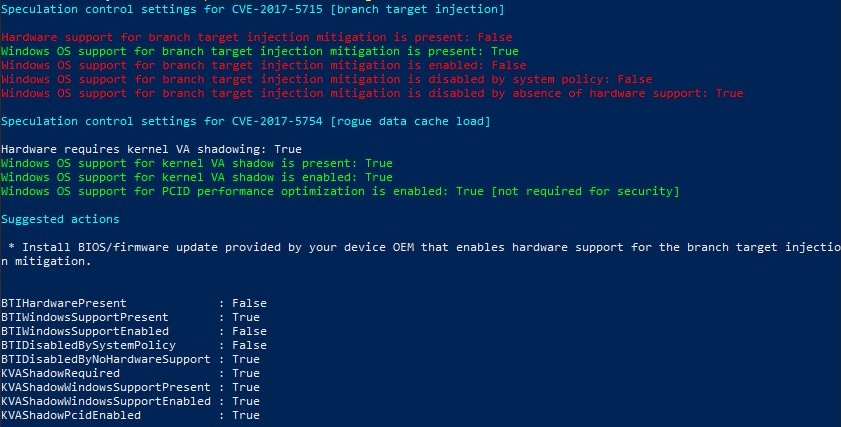Click the Suggested actions heading
Image resolution: width=841 pixels, height=427 pixels.
pos(60,219)
